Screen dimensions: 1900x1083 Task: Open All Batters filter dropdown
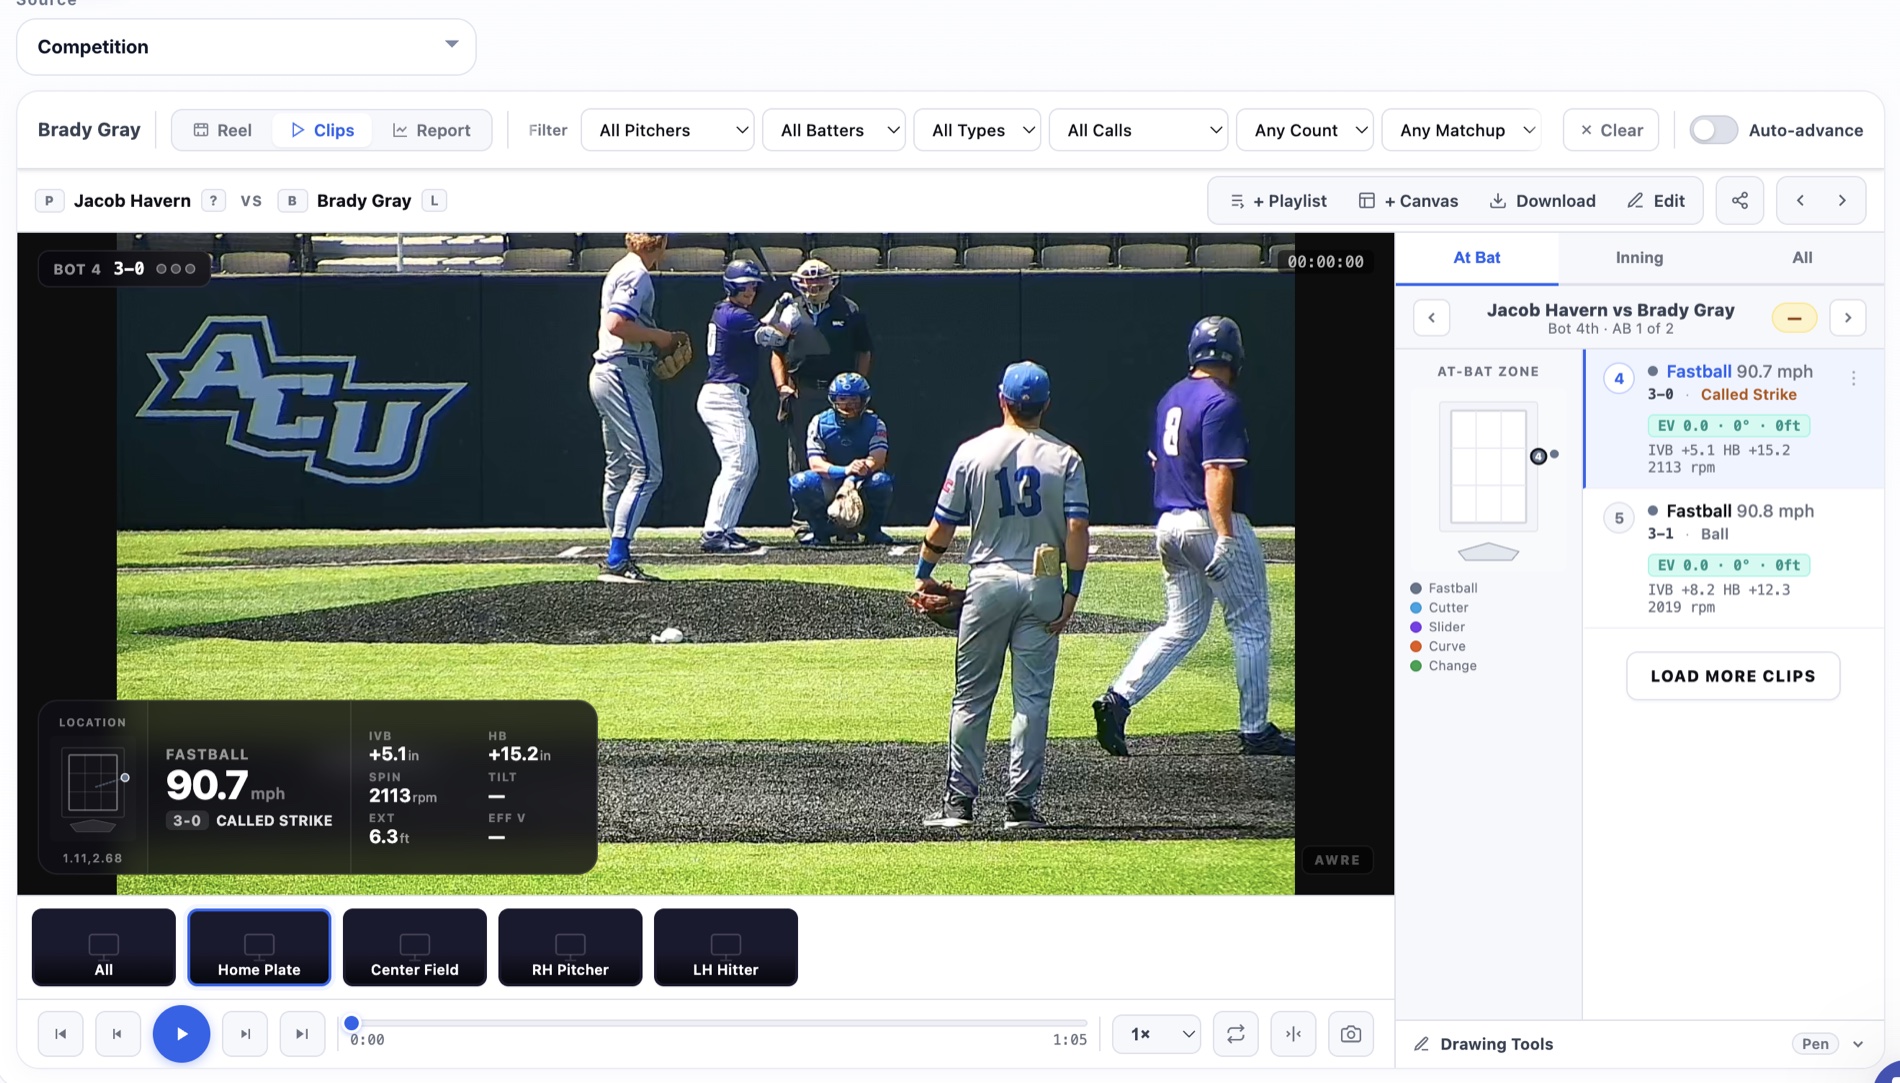coord(834,130)
